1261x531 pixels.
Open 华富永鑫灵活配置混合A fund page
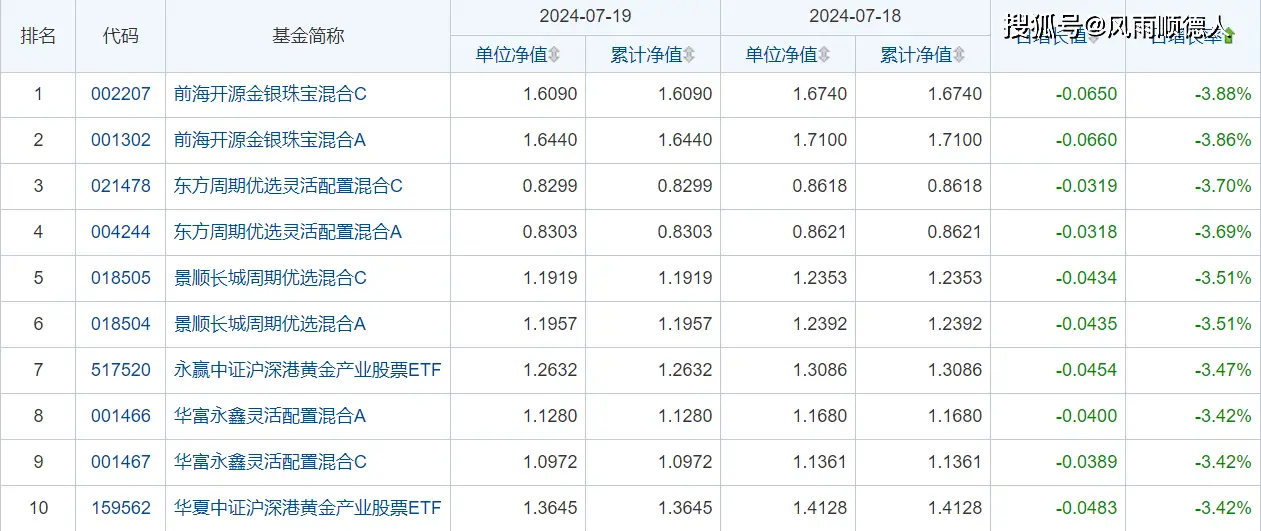tap(271, 416)
